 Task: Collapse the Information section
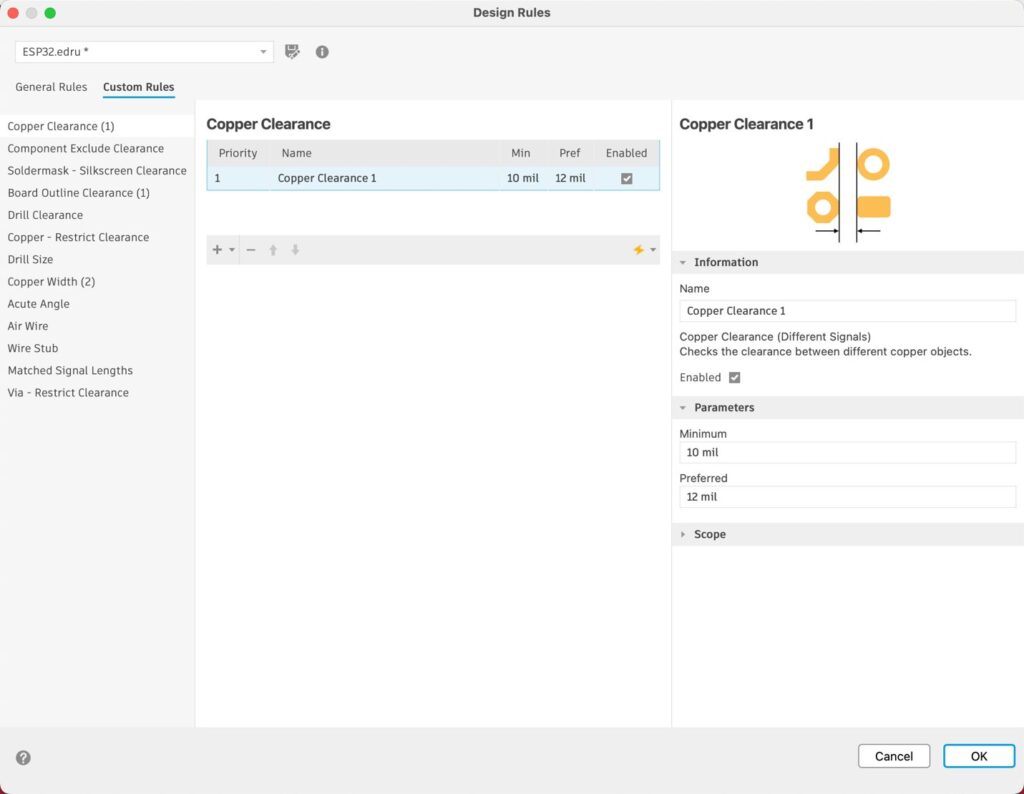[x=683, y=262]
